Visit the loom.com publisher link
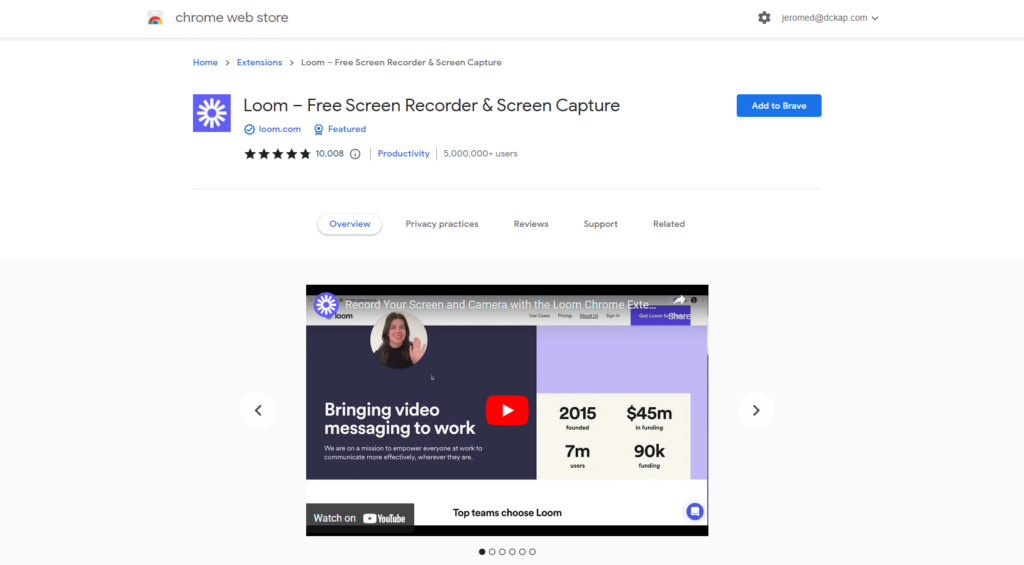This screenshot has height=565, width=1024. tap(280, 129)
